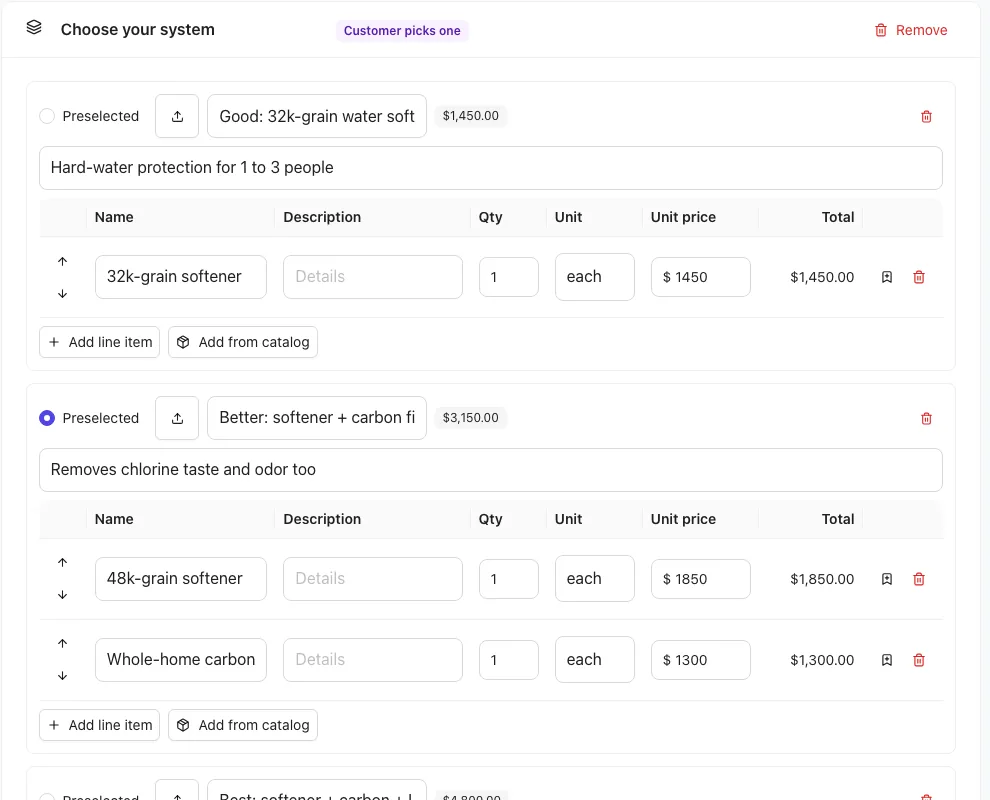Delete the Better softener + carbon option
Screen dimensions: 990x800
pos(926,418)
